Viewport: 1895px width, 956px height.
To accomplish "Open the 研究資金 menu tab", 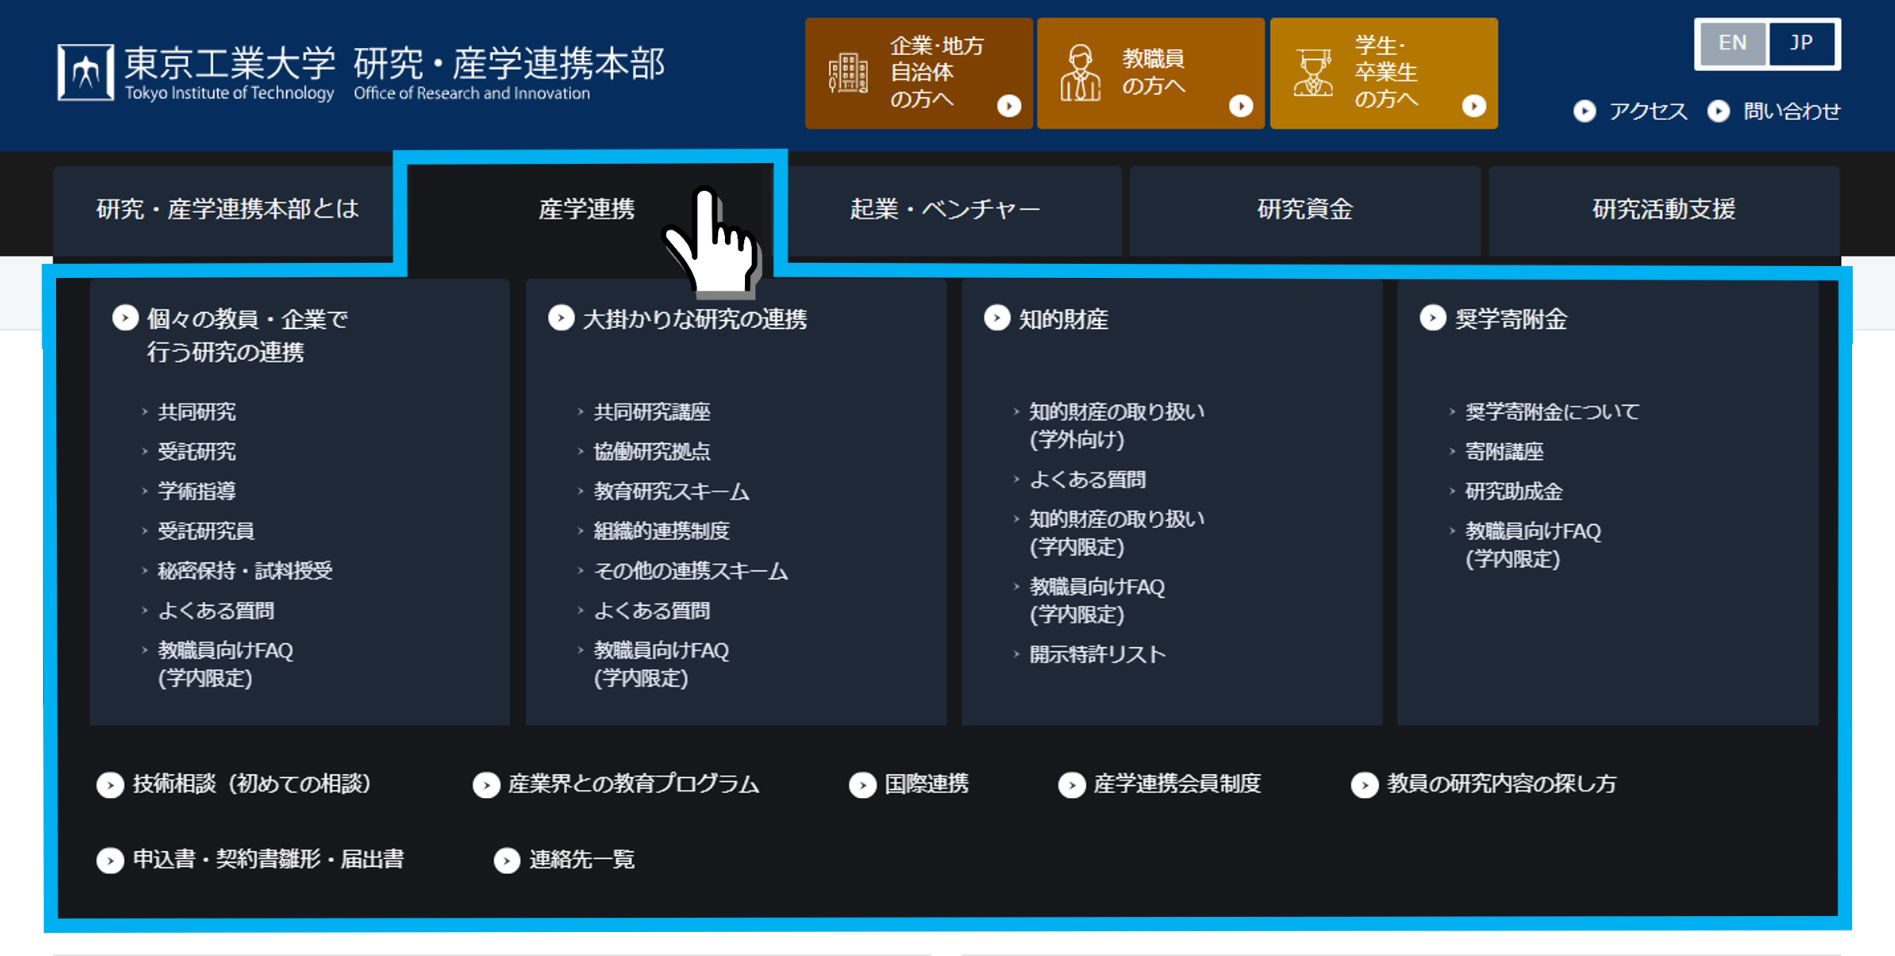I will pos(1305,209).
